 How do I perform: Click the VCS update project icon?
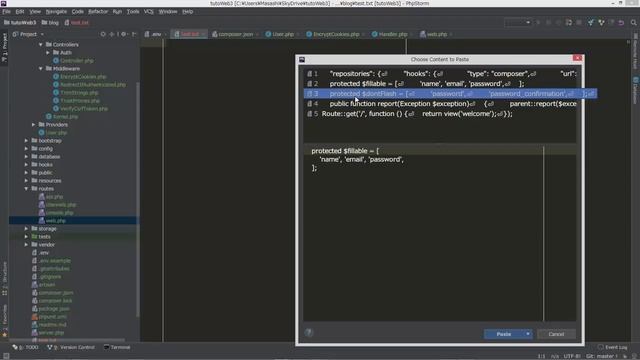tap(590, 22)
